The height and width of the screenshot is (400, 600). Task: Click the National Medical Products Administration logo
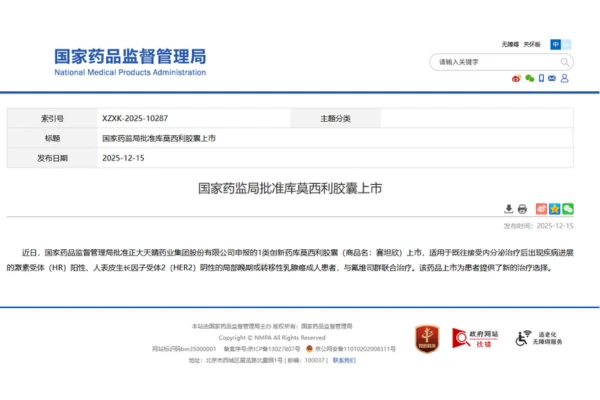point(130,62)
